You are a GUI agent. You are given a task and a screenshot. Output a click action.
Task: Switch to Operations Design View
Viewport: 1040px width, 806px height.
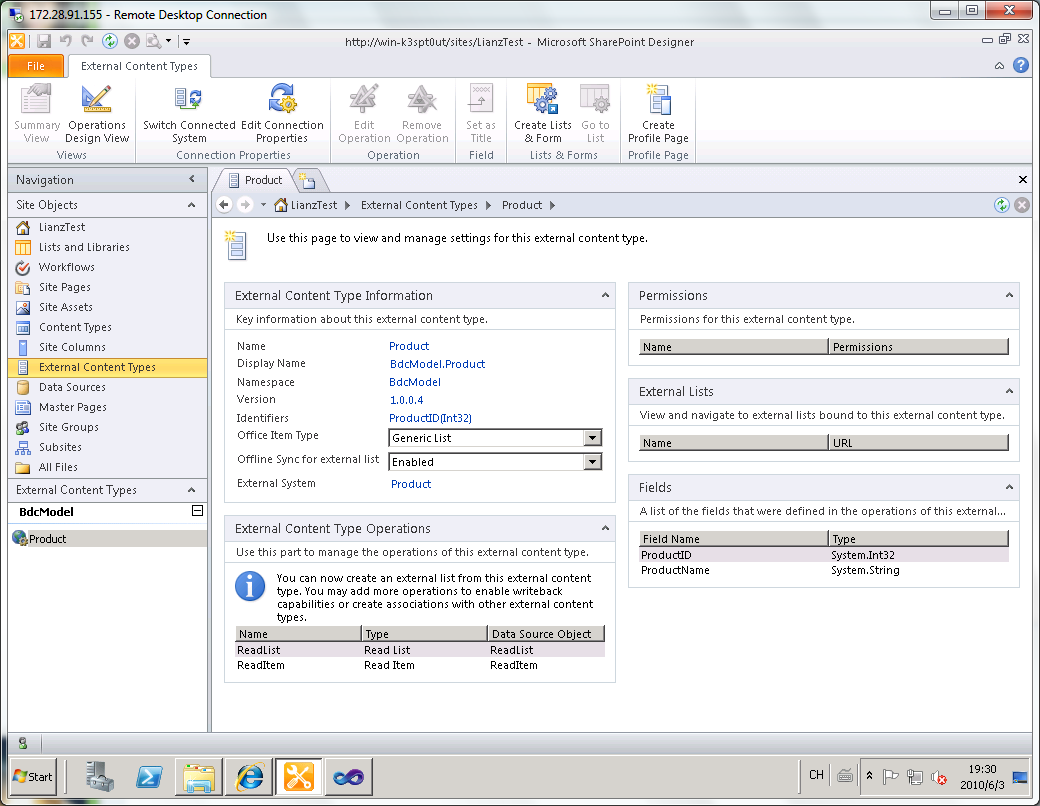point(97,113)
